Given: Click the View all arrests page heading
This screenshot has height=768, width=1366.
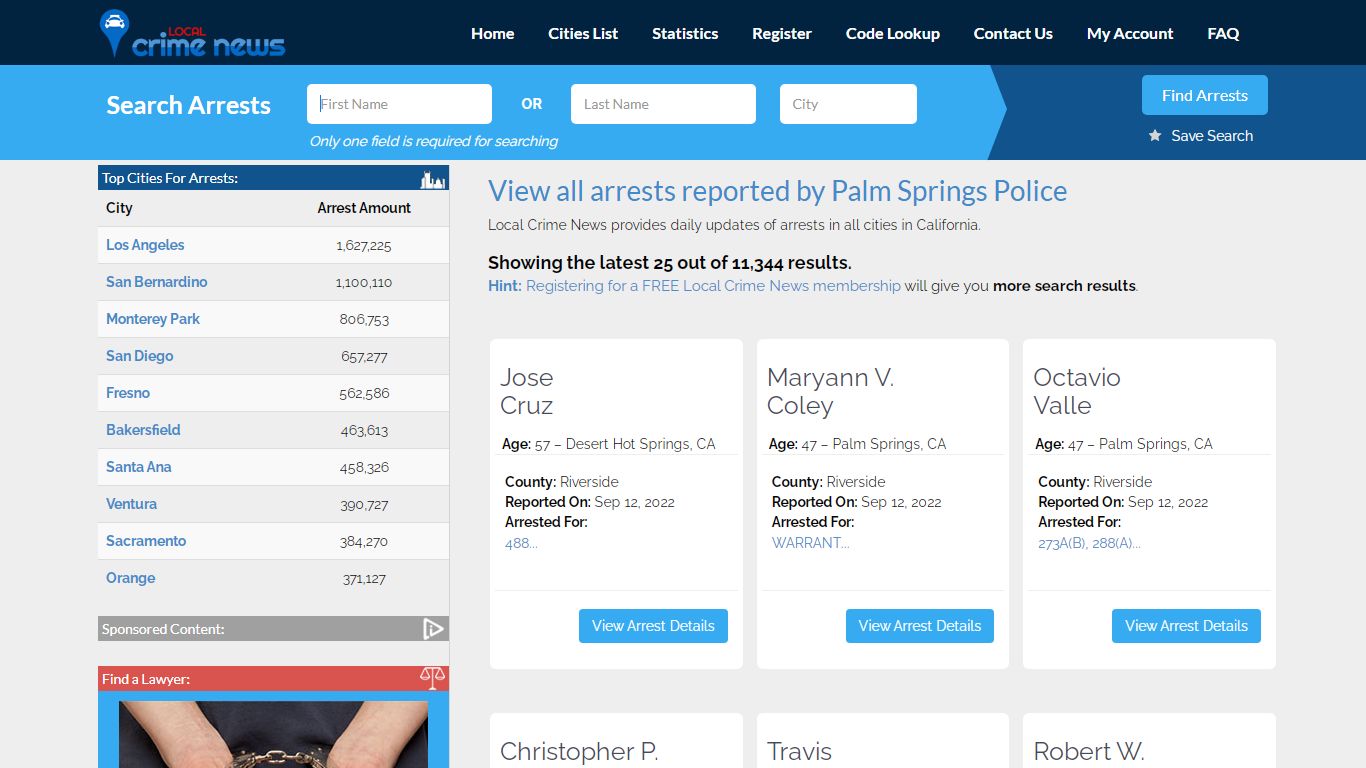Looking at the screenshot, I should click(777, 191).
